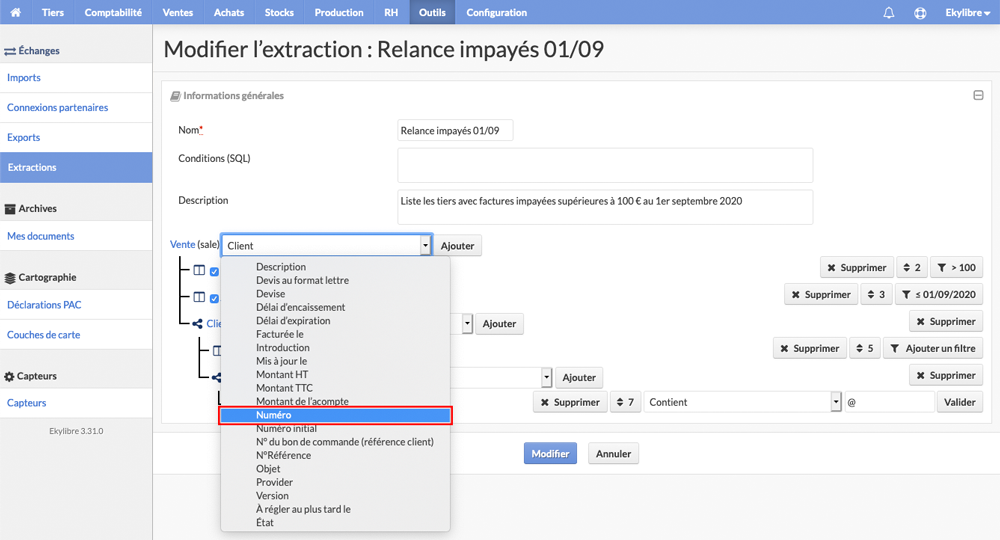The height and width of the screenshot is (540, 1000).
Task: Click Ajouter next to the Client dropdown
Action: (457, 245)
